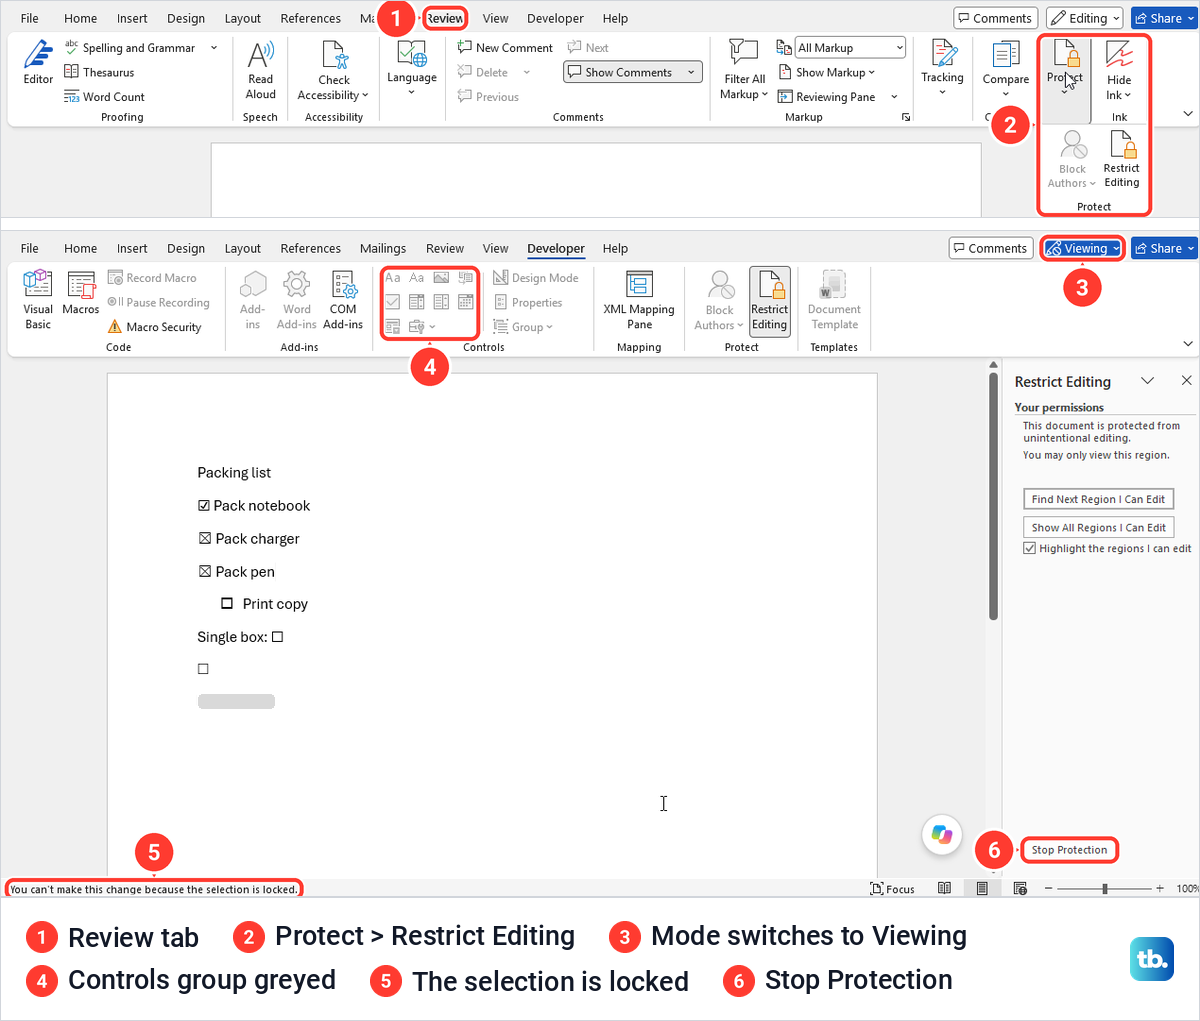Insert a Building Block Gallery content control
This screenshot has width=1200, height=1021.
[x=465, y=278]
